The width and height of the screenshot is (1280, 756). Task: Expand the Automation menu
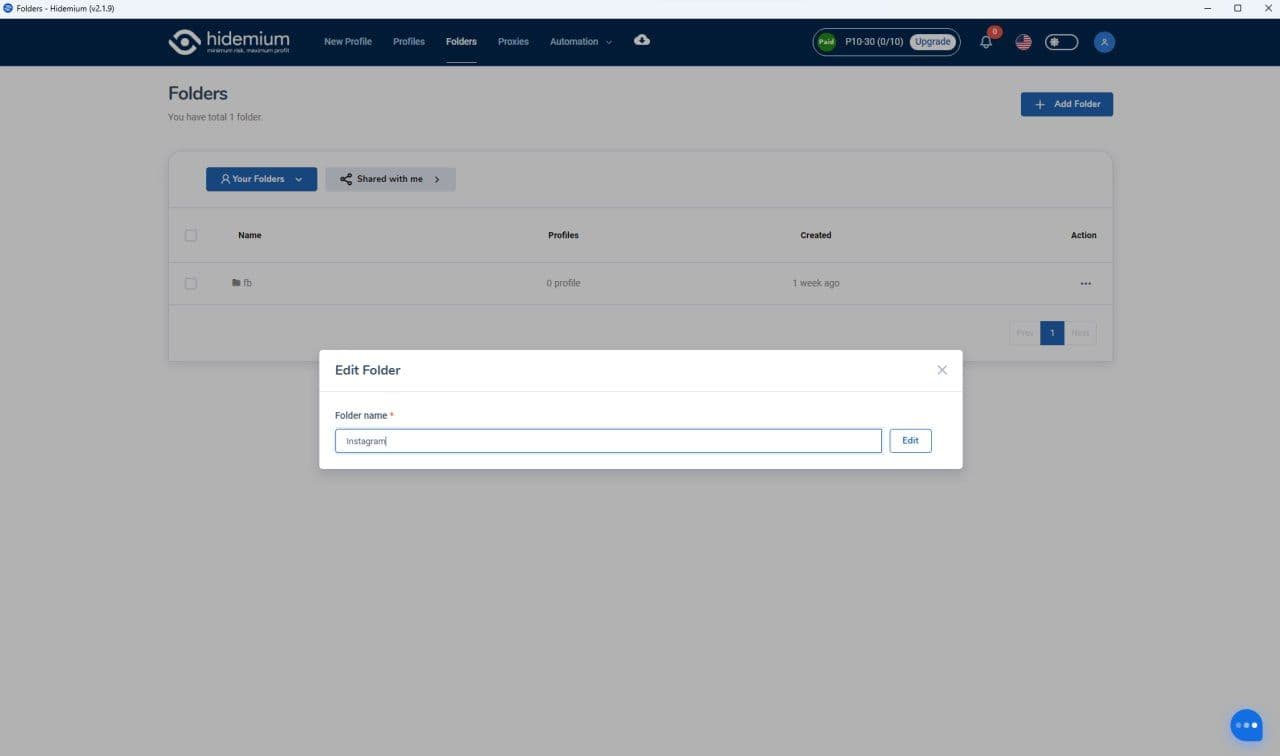click(580, 42)
